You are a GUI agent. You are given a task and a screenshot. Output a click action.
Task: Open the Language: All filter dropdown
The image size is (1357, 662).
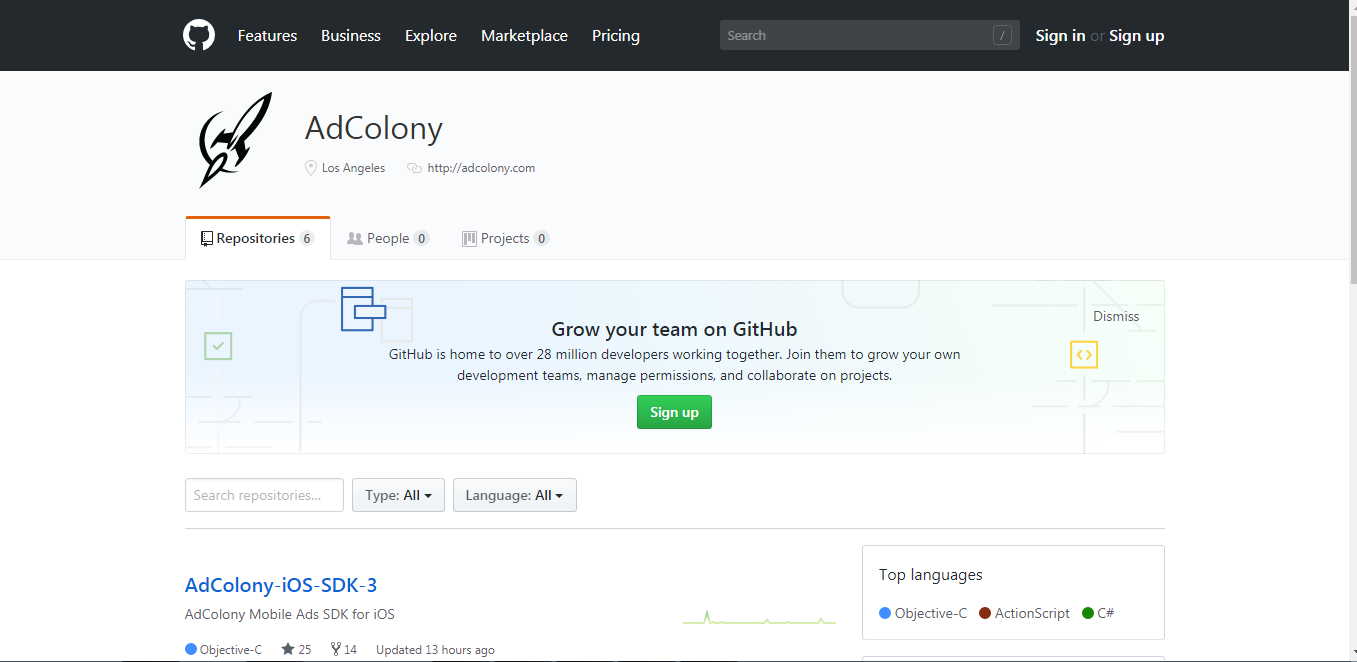tap(514, 494)
